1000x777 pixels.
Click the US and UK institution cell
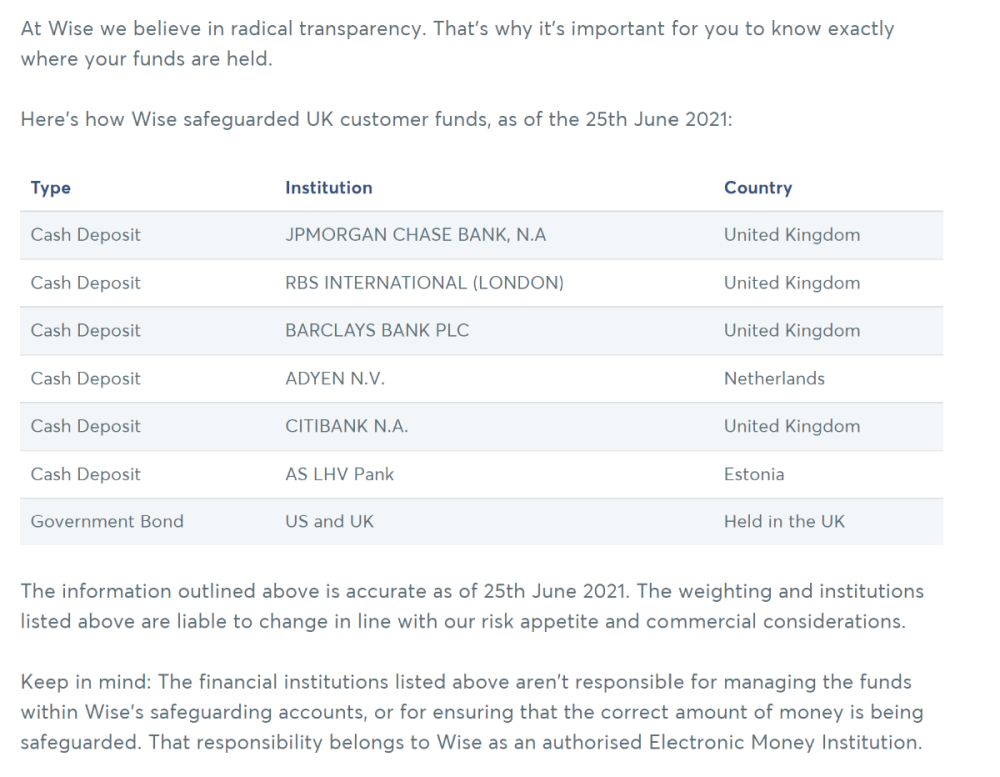pos(329,521)
